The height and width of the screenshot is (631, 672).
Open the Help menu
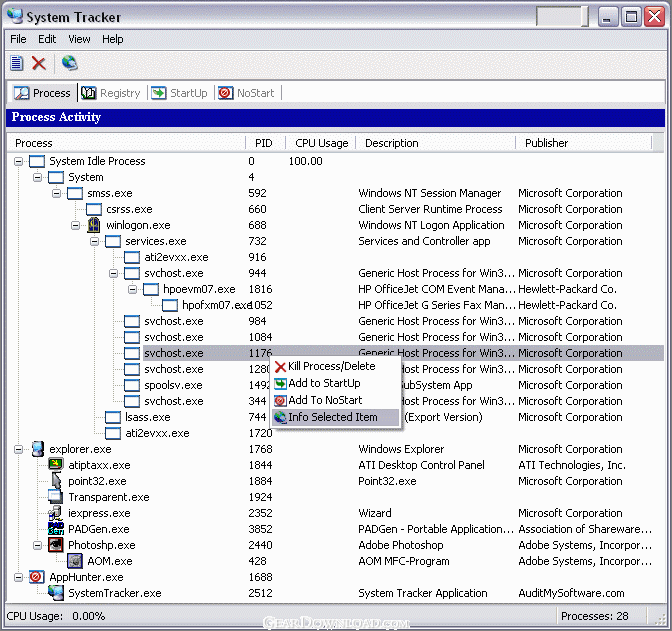tap(113, 39)
